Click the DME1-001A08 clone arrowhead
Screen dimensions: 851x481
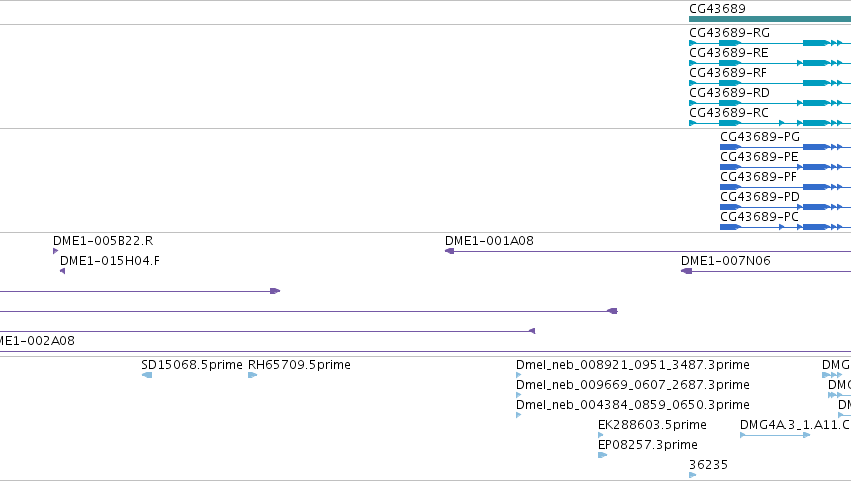coord(449,251)
